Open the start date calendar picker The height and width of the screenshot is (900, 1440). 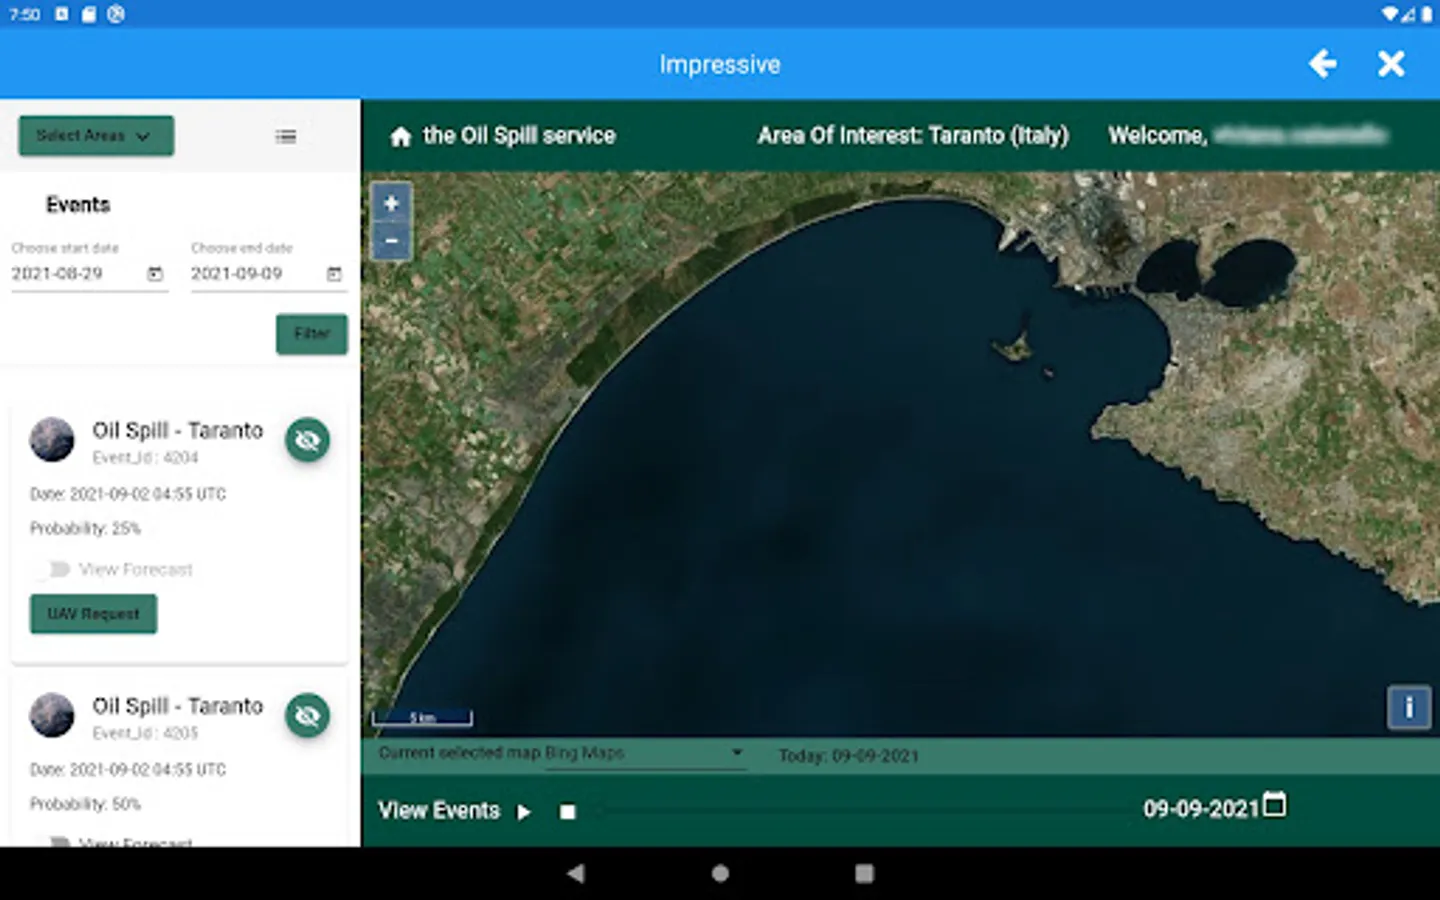pyautogui.click(x=155, y=274)
